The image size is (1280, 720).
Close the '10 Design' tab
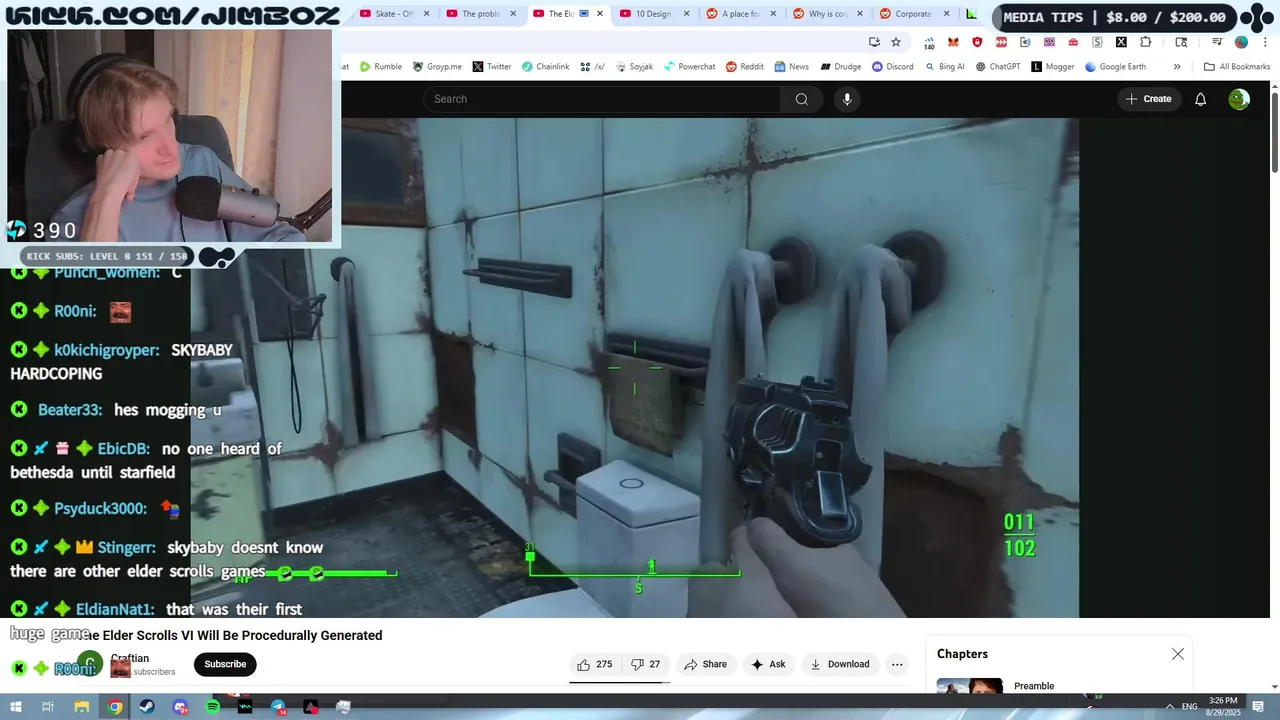686,14
